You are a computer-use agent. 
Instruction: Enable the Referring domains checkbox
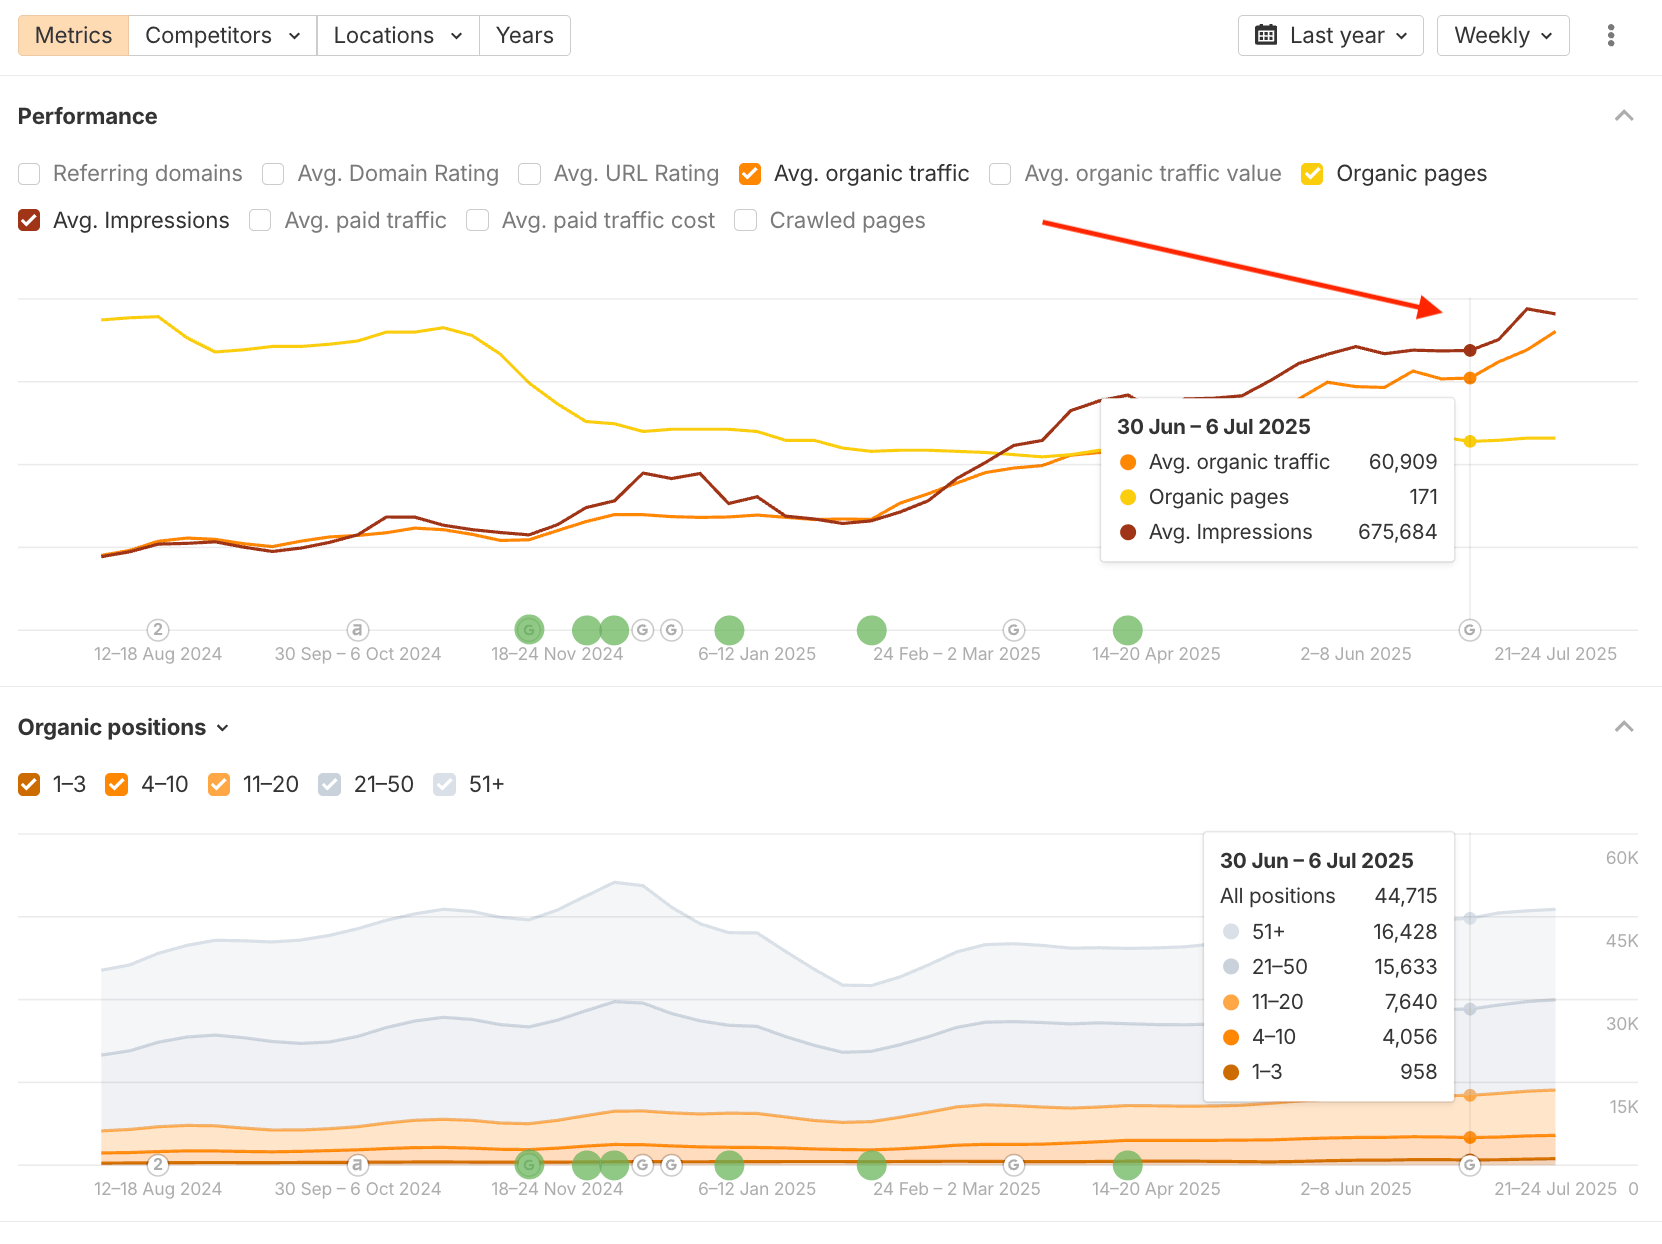[x=30, y=174]
